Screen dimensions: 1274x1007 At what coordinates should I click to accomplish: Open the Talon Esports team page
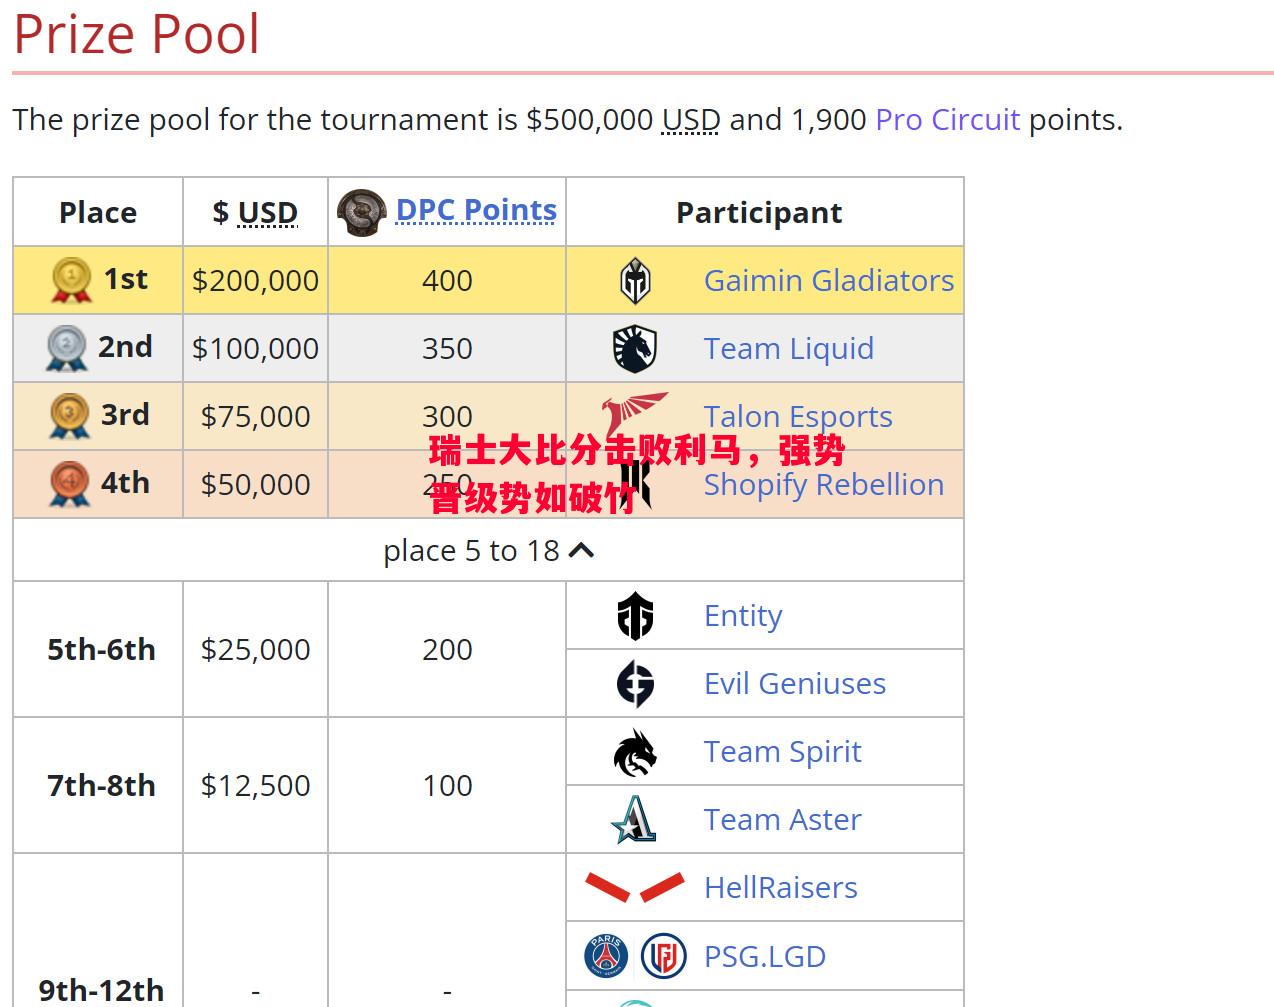pos(798,417)
